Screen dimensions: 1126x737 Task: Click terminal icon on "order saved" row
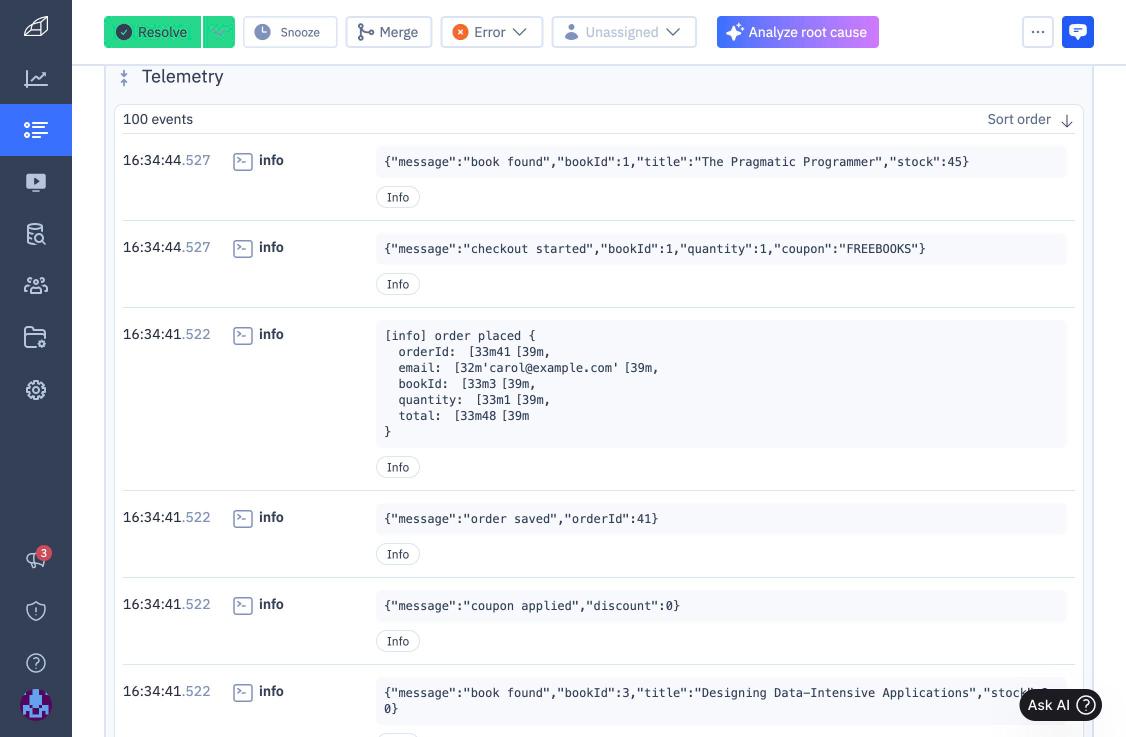pos(243,519)
